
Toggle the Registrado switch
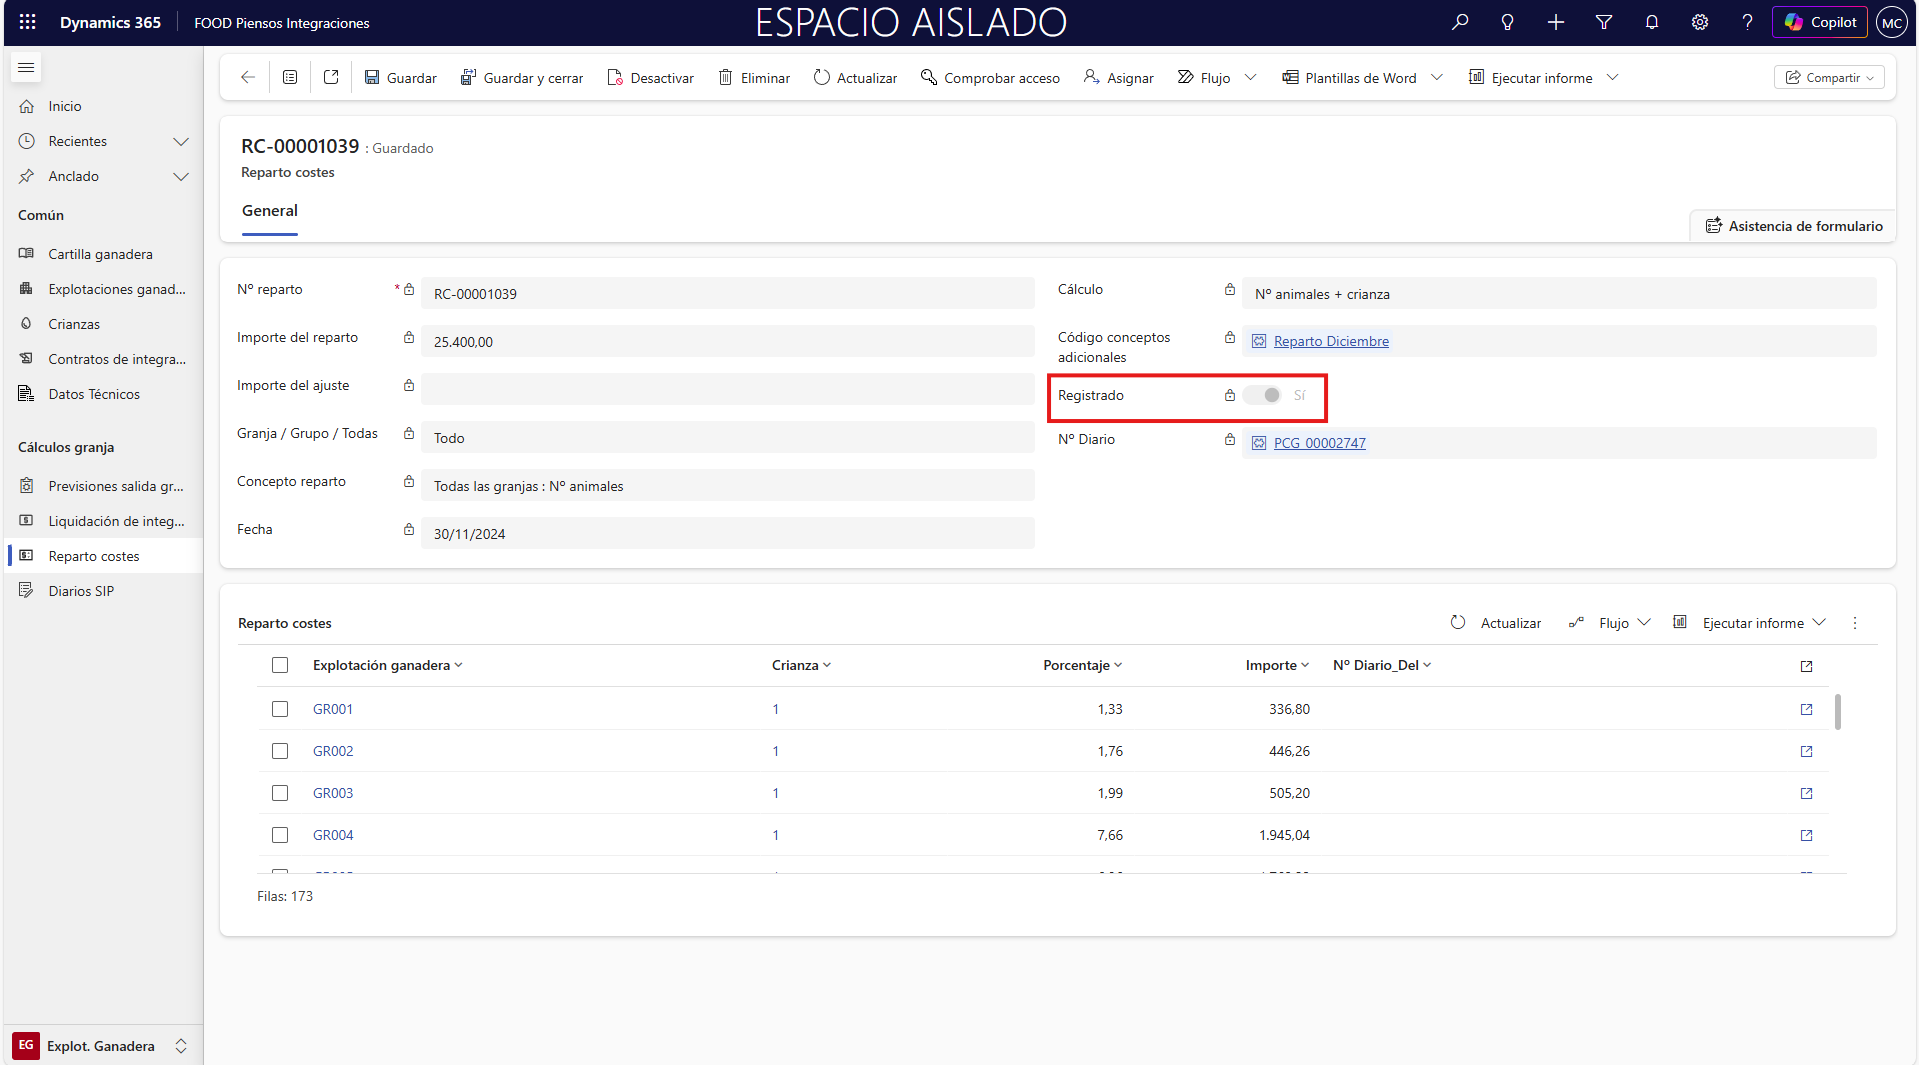[x=1263, y=395]
